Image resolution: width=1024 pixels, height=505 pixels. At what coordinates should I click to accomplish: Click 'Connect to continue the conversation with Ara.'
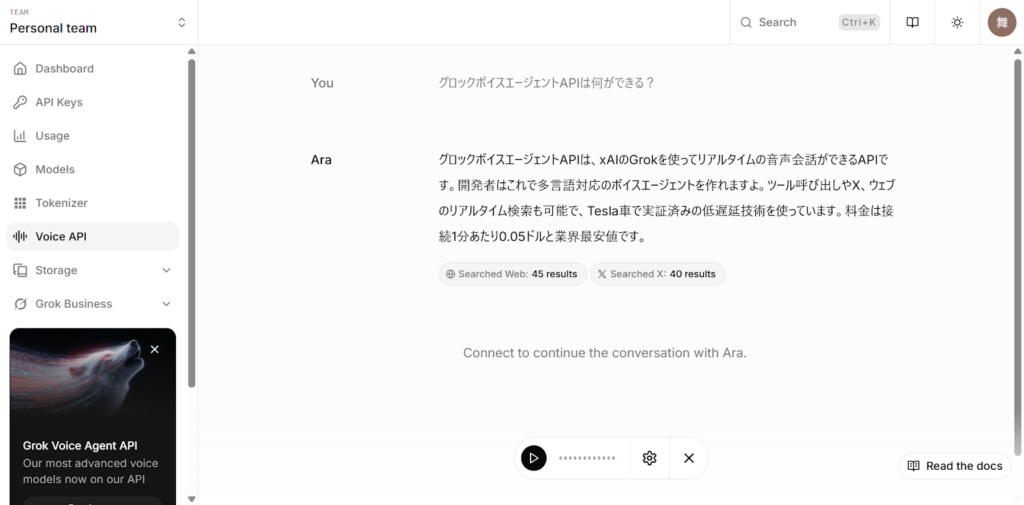[x=605, y=353]
